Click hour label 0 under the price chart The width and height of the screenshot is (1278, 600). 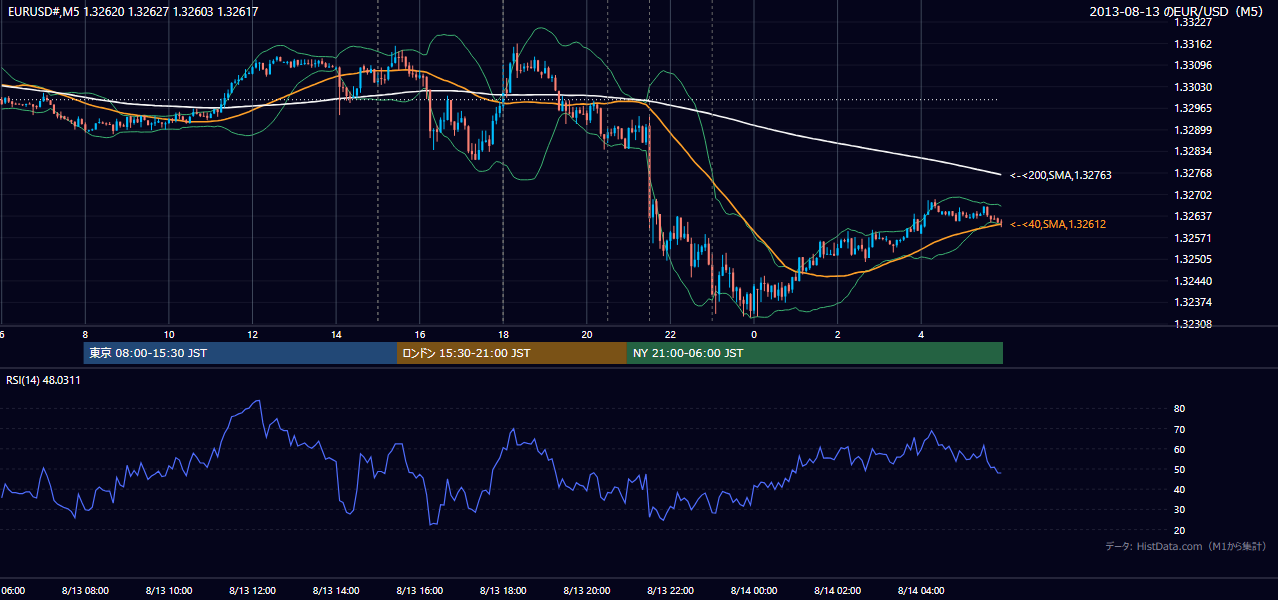754,335
